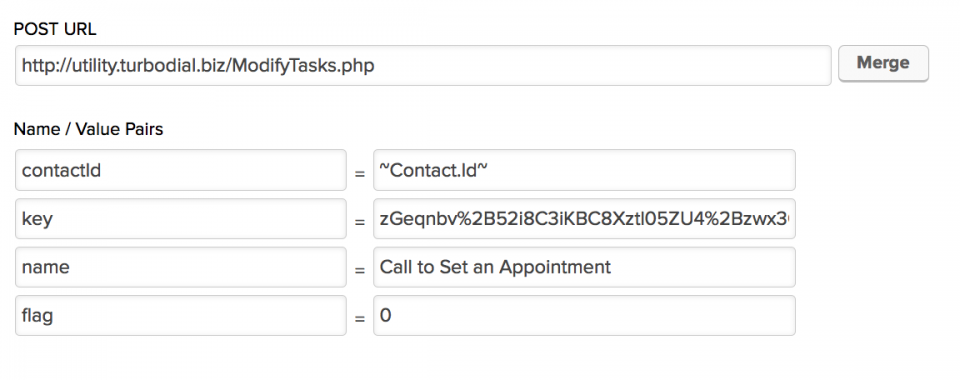Select the key name field

tap(181, 218)
